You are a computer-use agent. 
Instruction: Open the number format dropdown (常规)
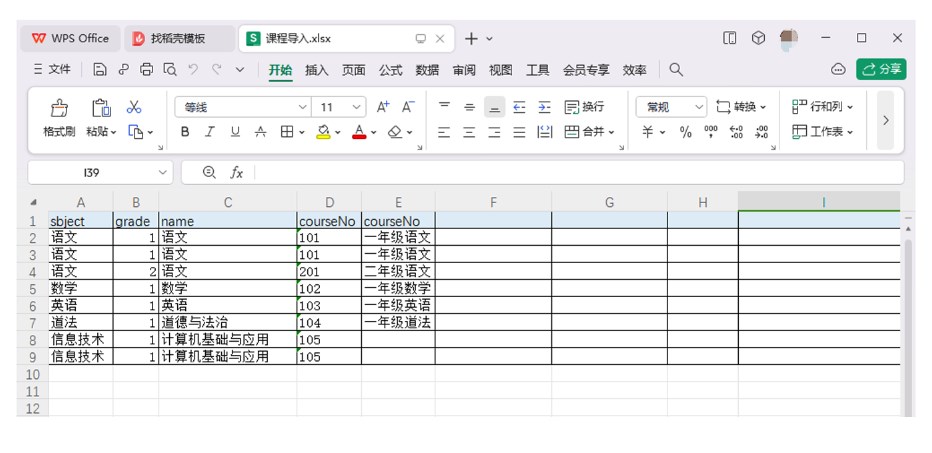pos(671,107)
